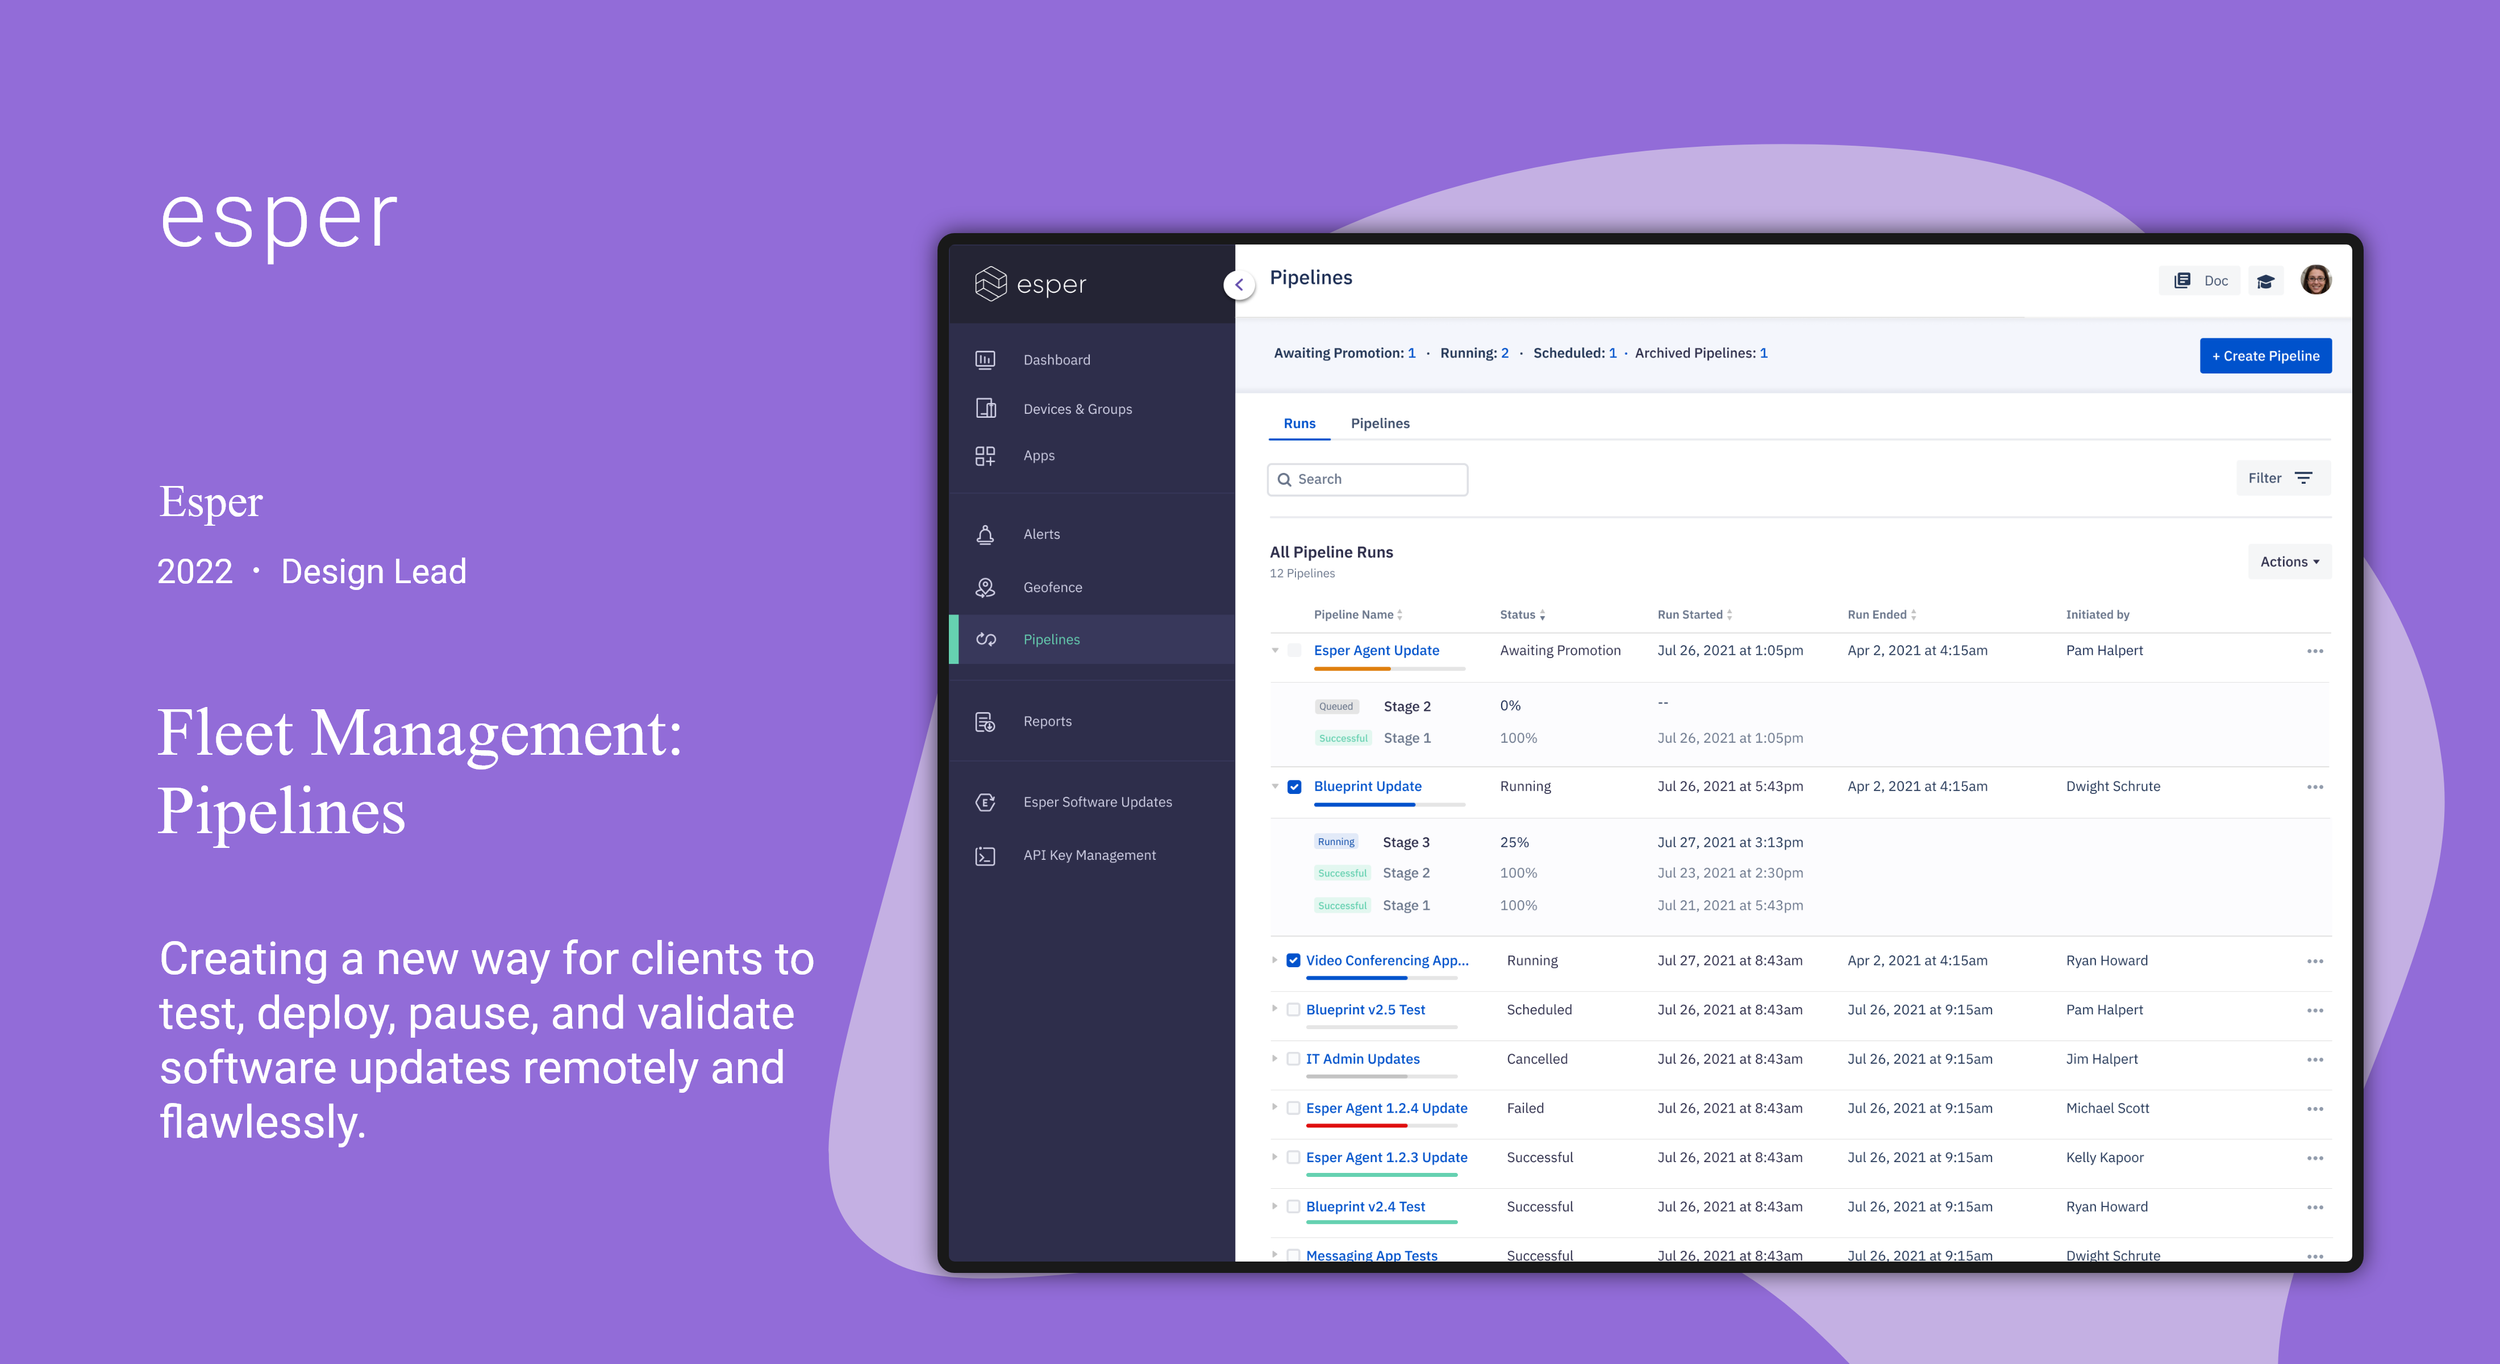This screenshot has width=2500, height=1364.
Task: Check the Blueprint v2.4 Test checkbox
Action: coord(1293,1207)
